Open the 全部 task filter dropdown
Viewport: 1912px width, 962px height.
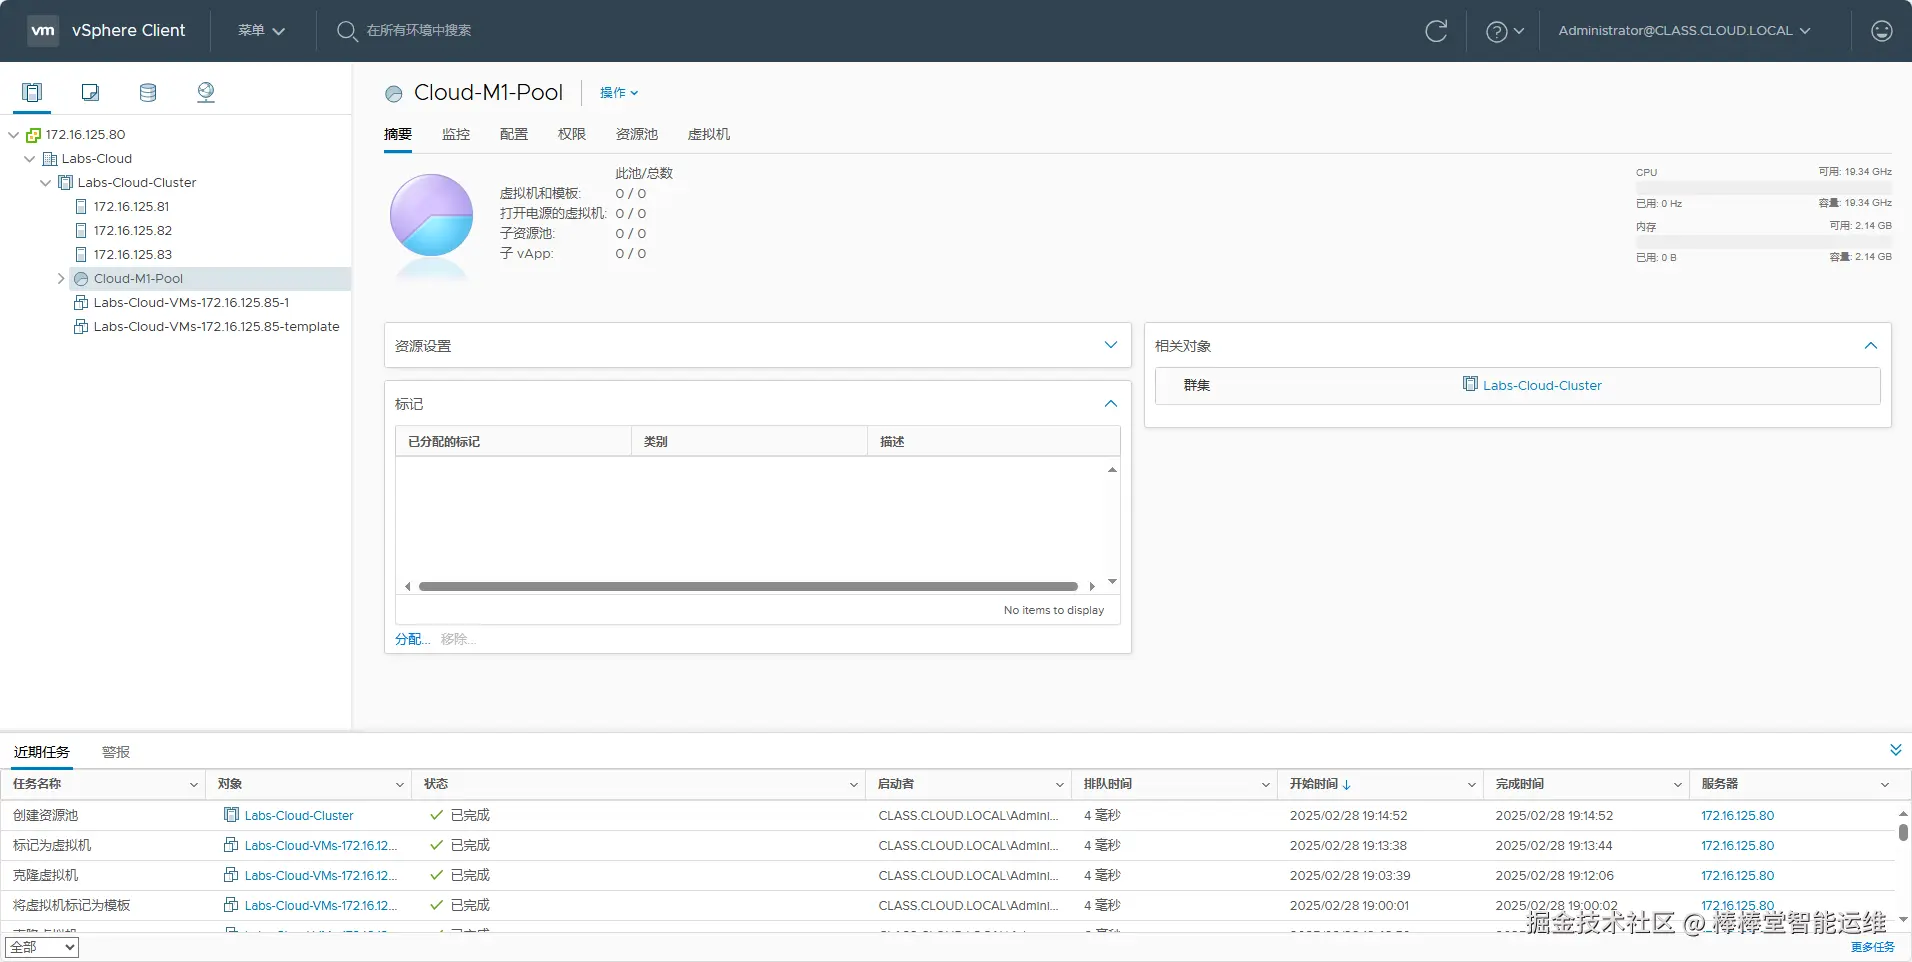pyautogui.click(x=41, y=947)
